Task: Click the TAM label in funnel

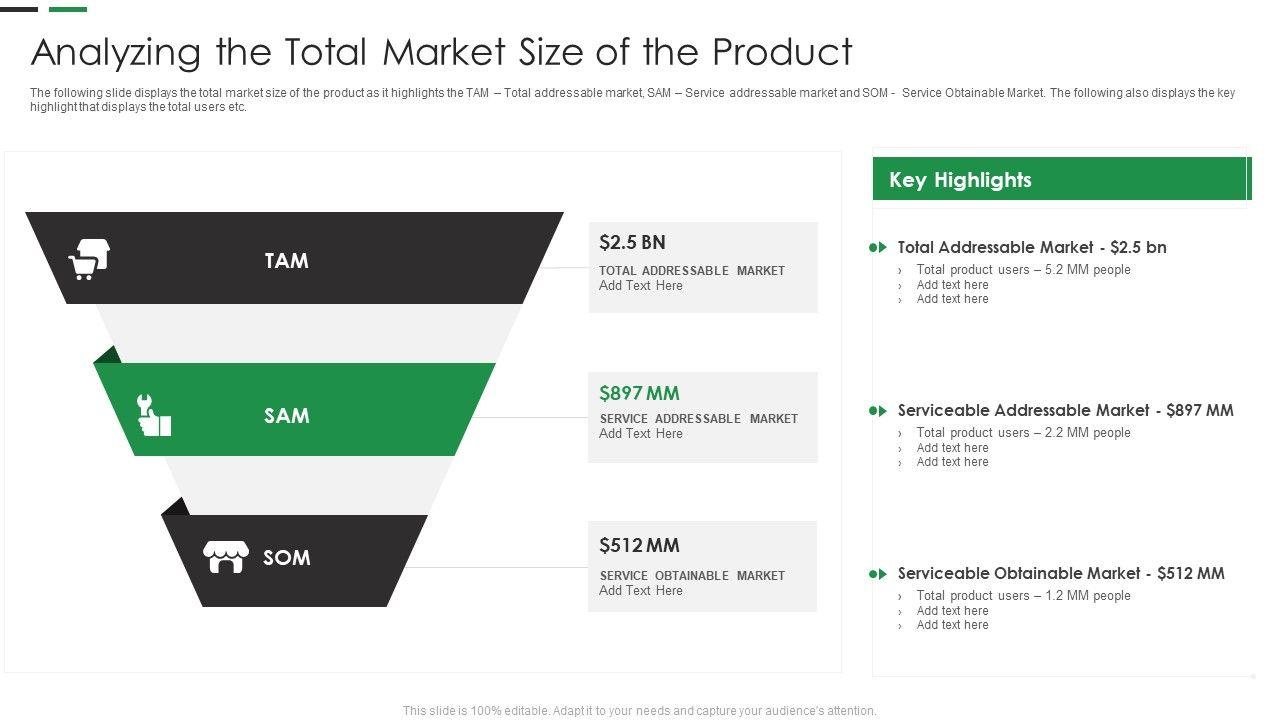Action: (x=286, y=260)
